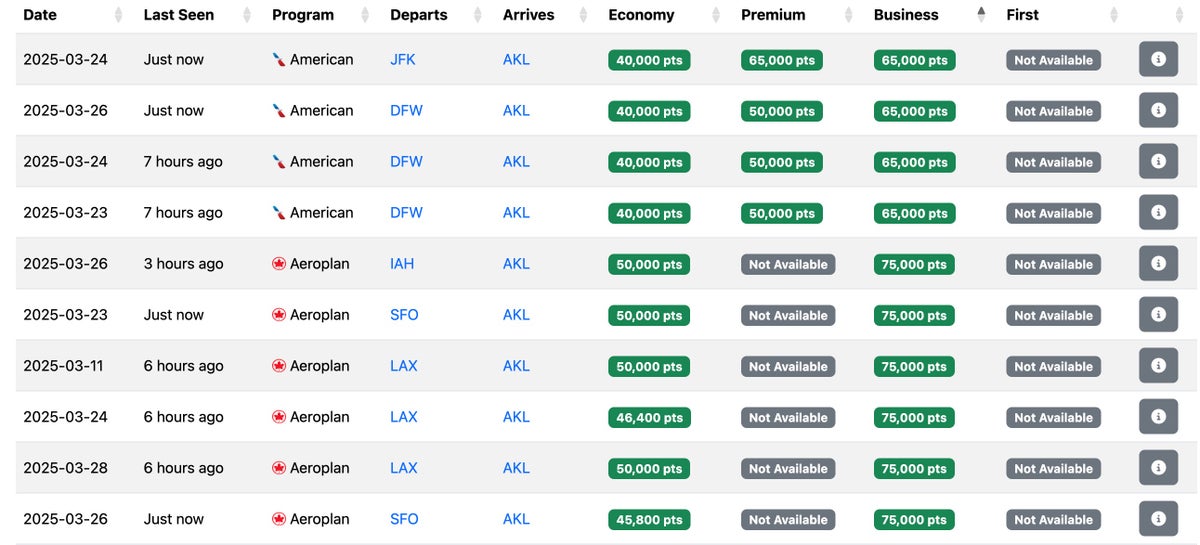1200x545 pixels.
Task: Select 46,400 pts Economy fare badge
Action: pos(649,417)
